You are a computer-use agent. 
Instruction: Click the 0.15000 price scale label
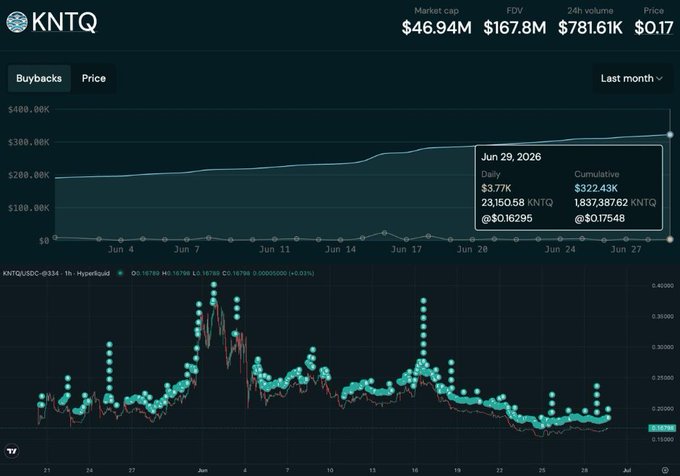[663, 440]
